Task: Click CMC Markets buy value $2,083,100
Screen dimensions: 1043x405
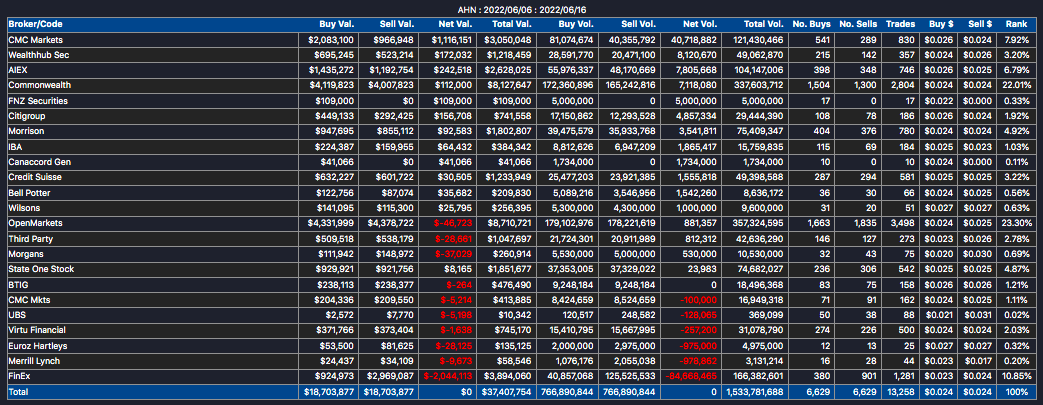Action: pyautogui.click(x=331, y=40)
